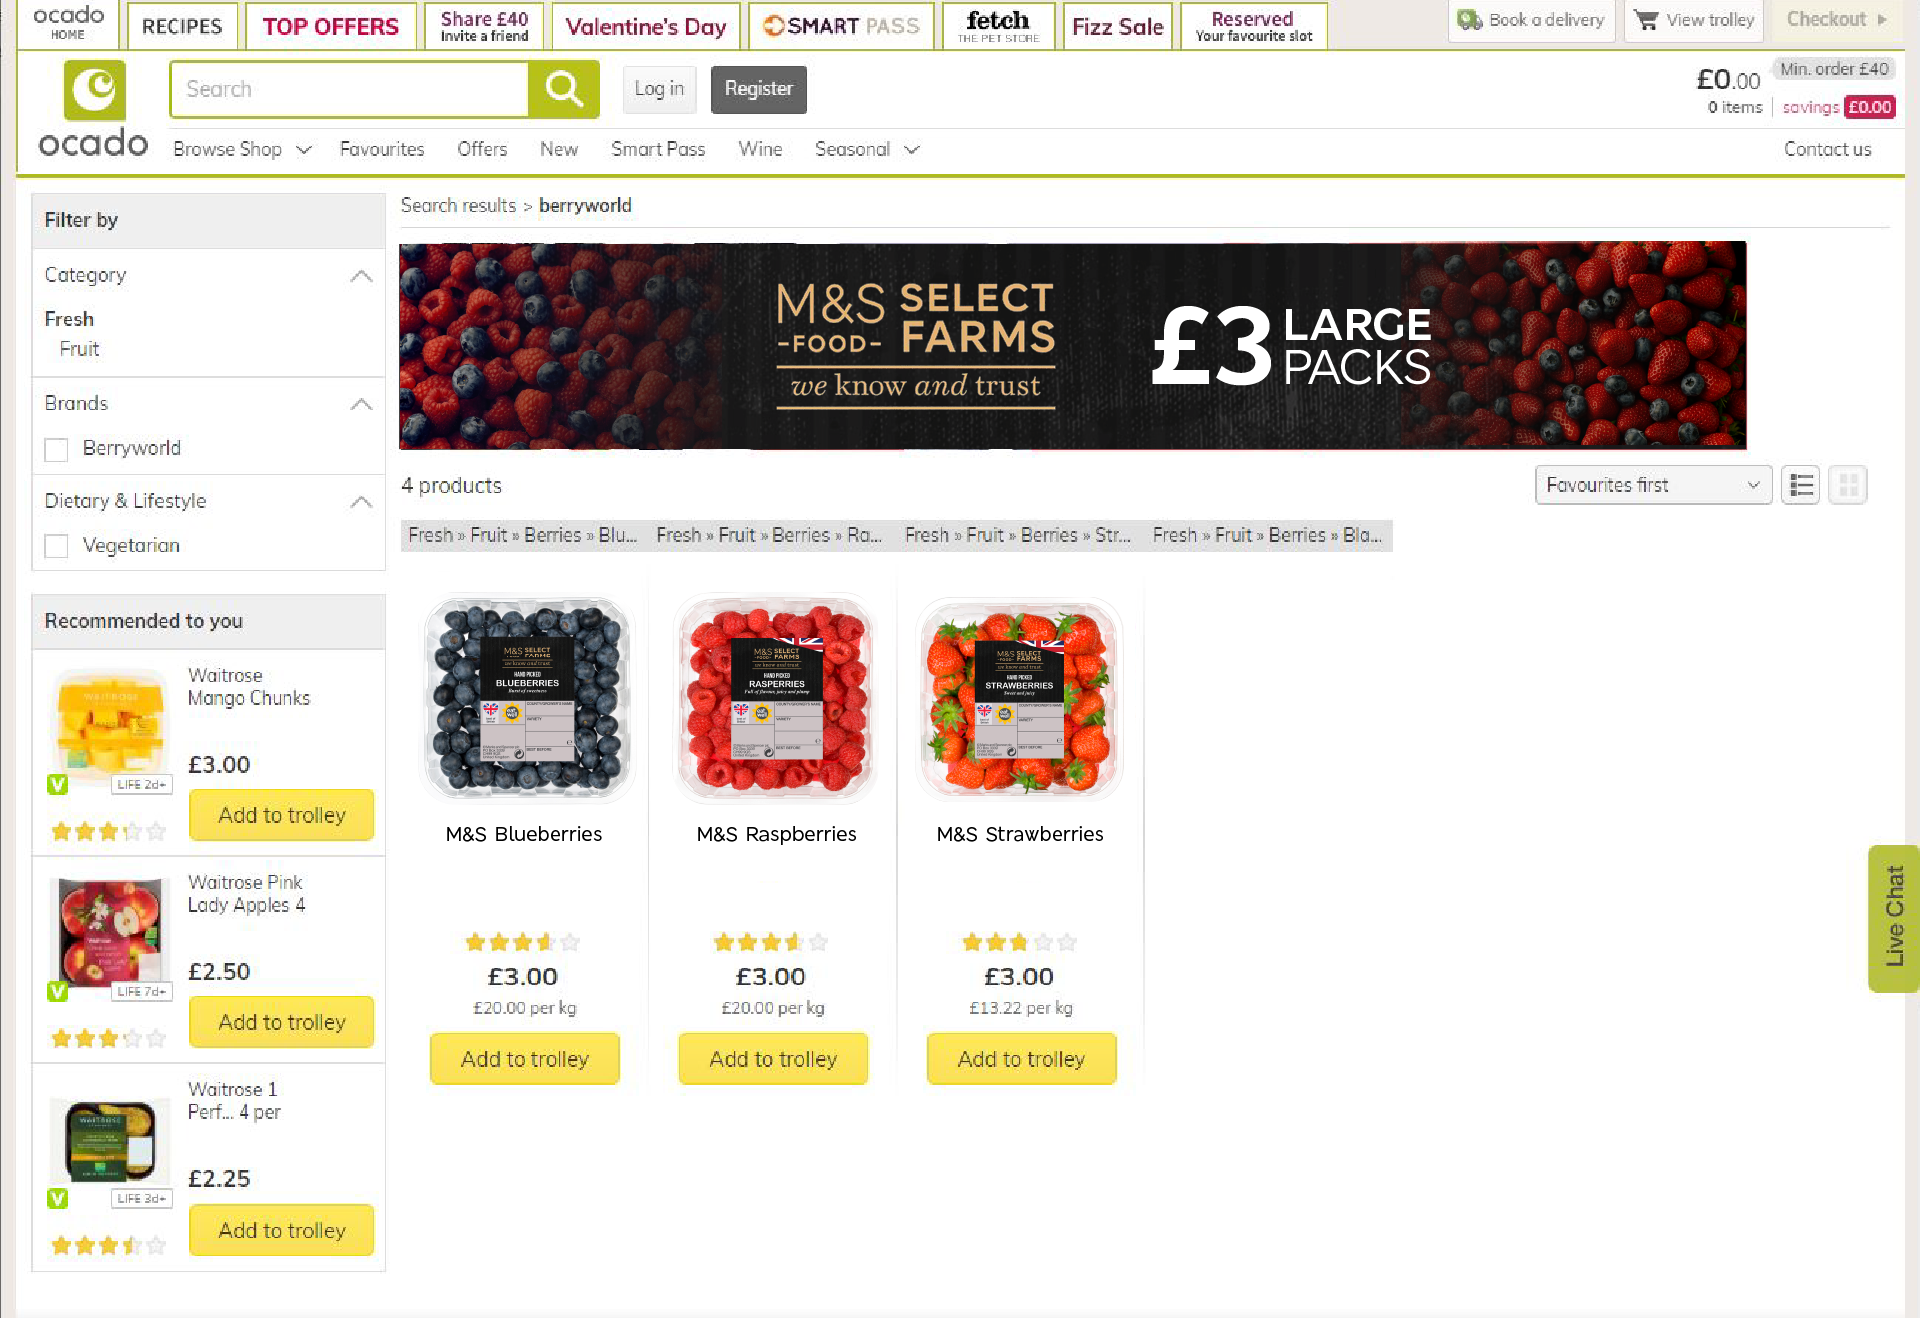Click the Book a delivery van icon
1920x1318 pixels.
(1469, 20)
